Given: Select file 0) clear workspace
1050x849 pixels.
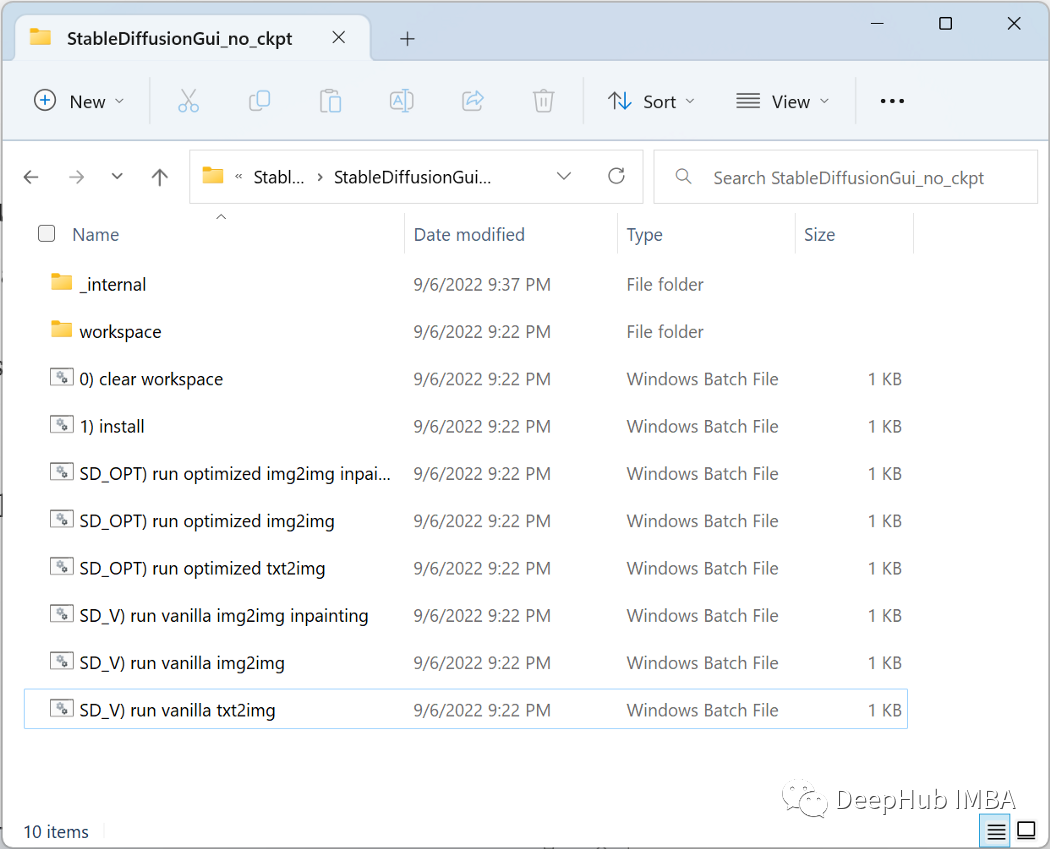Looking at the screenshot, I should [x=151, y=379].
